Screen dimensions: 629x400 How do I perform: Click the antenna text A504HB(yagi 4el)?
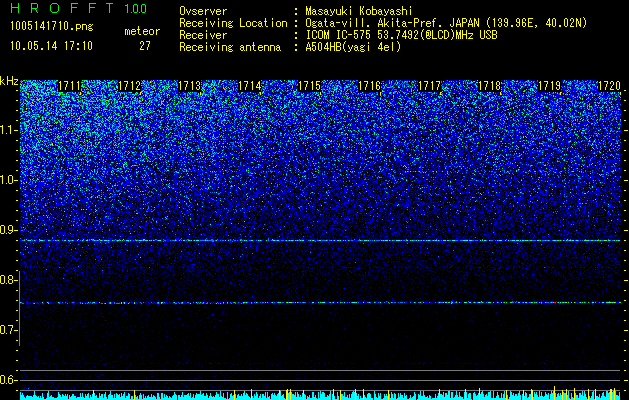(353, 47)
